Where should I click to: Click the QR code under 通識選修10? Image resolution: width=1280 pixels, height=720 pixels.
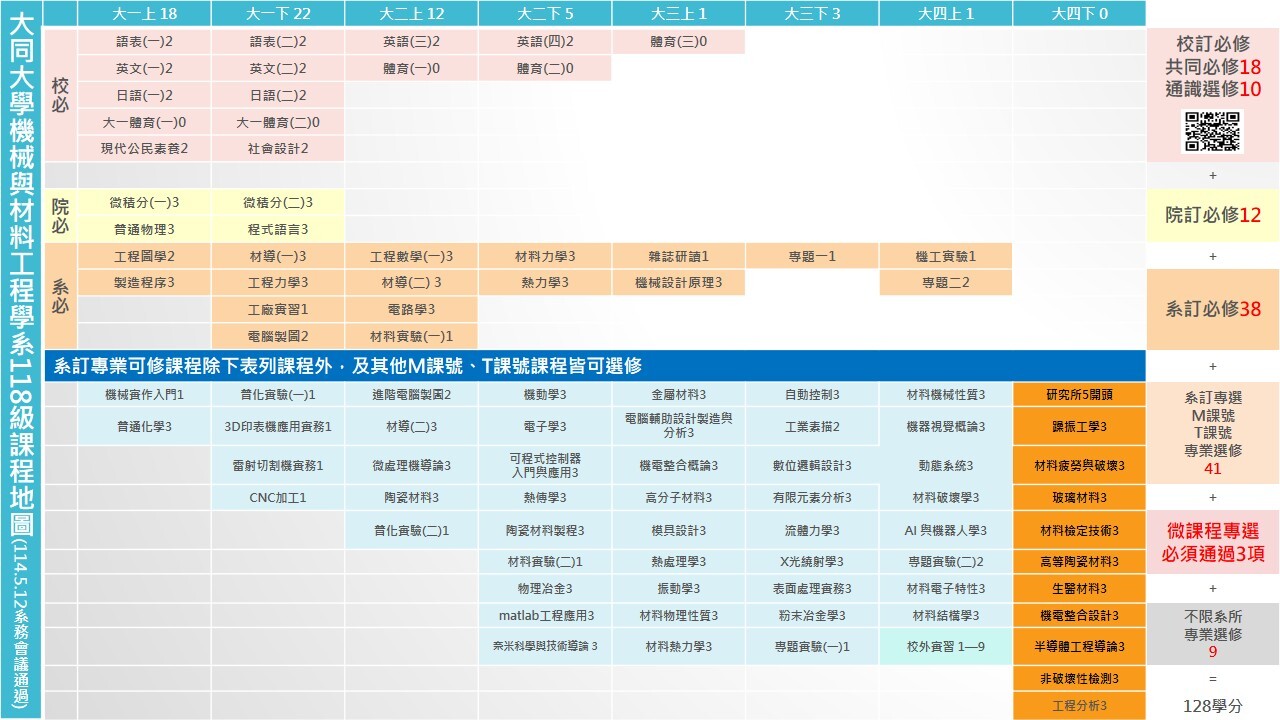click(1213, 131)
